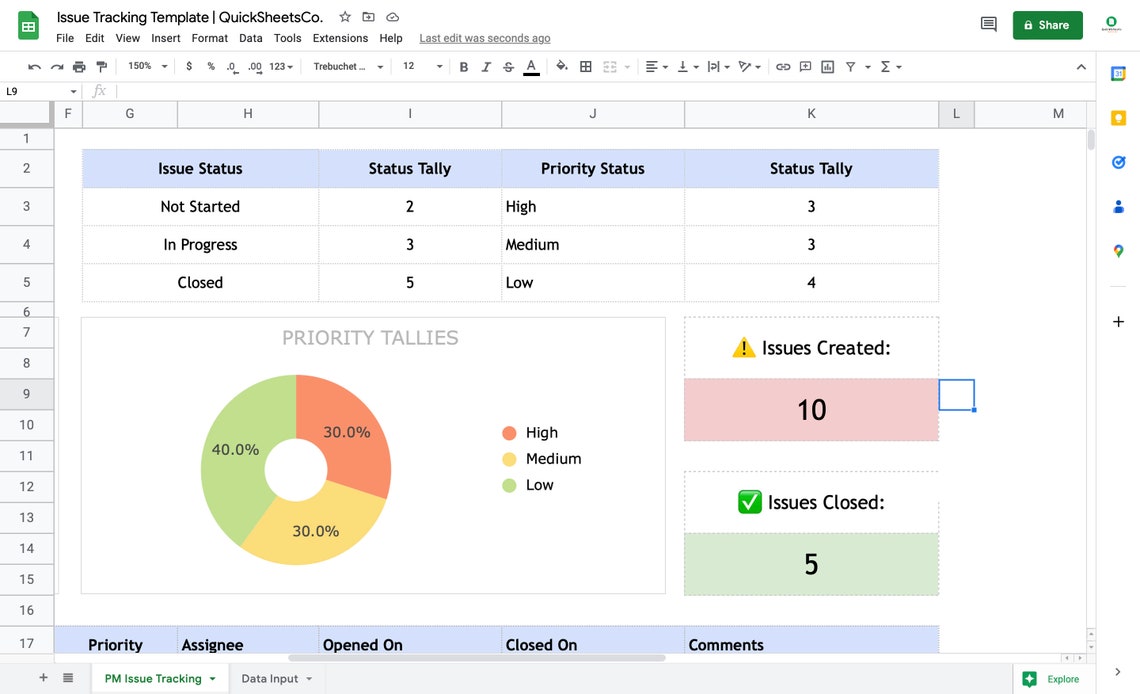
Task: Click 'Last edit was seconds ago' link
Action: (485, 39)
